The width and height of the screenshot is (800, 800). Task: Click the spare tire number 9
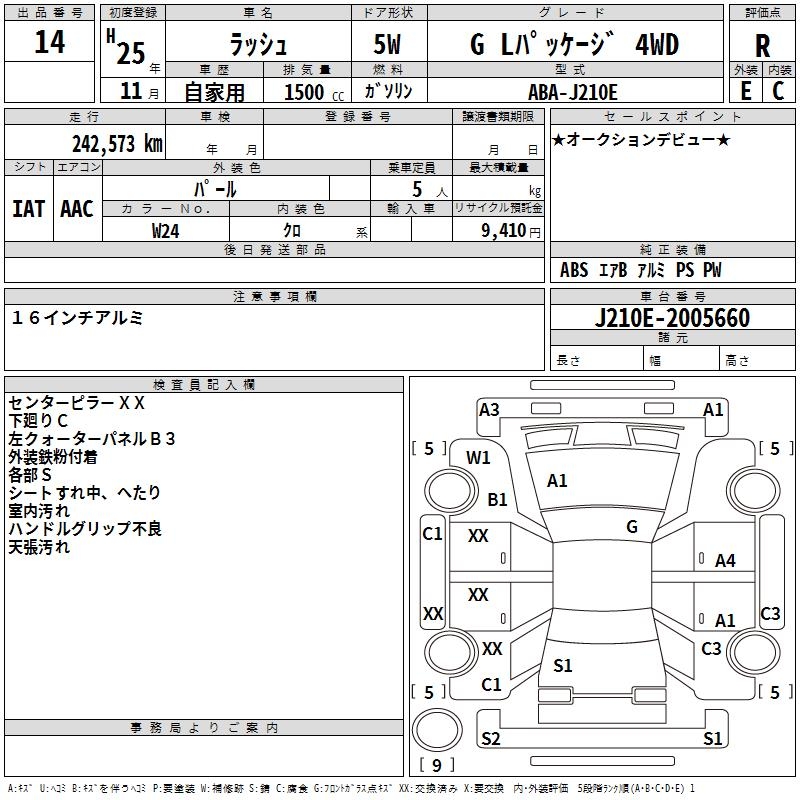(x=437, y=765)
